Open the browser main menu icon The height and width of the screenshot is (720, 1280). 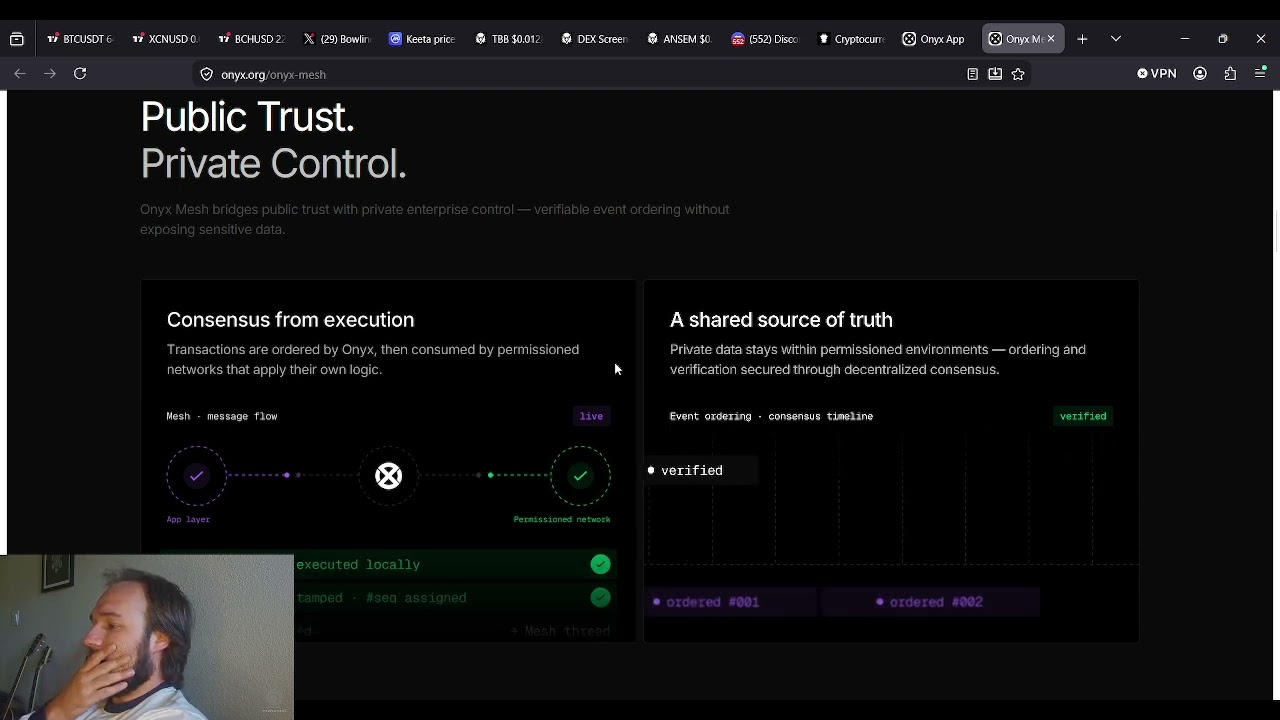1261,73
